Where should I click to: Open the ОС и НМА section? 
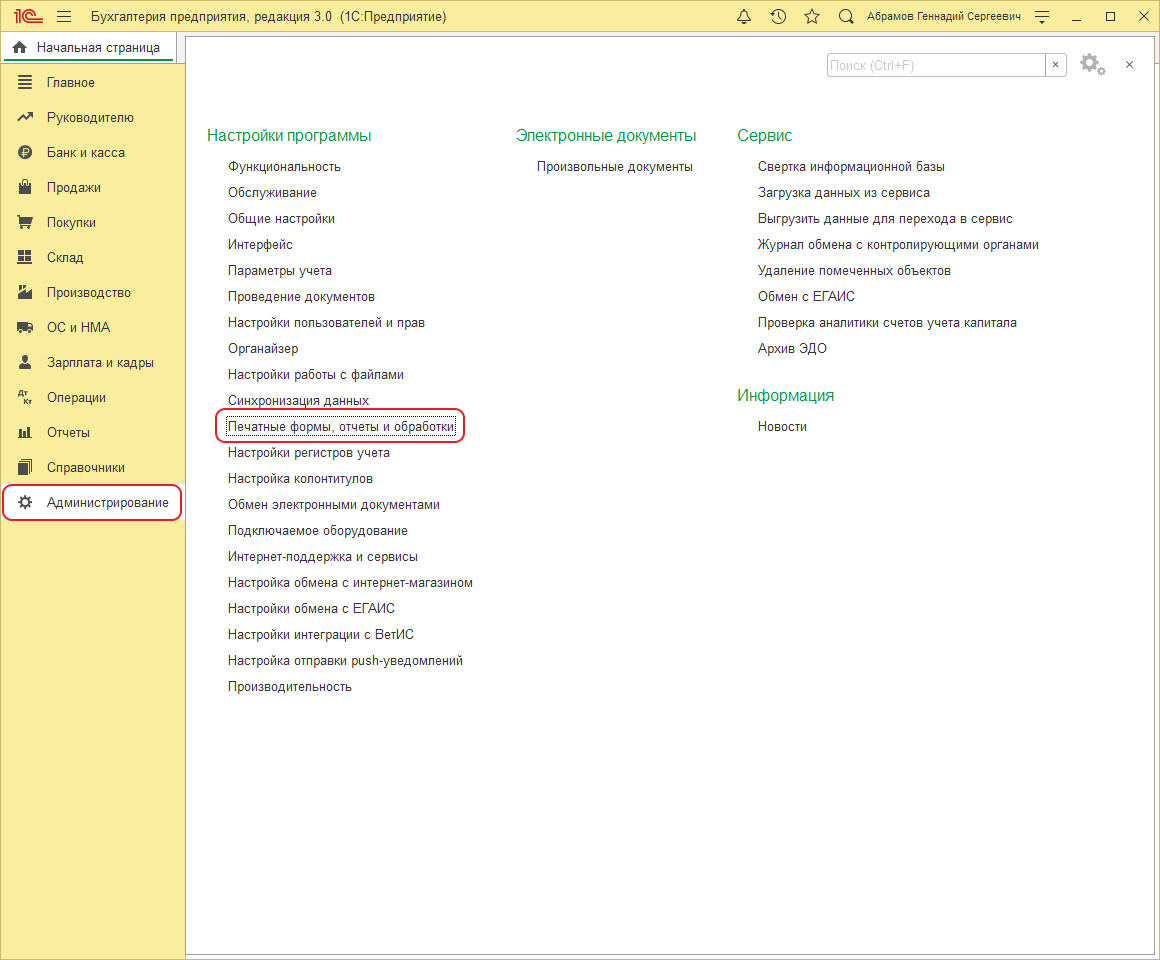[92, 328]
